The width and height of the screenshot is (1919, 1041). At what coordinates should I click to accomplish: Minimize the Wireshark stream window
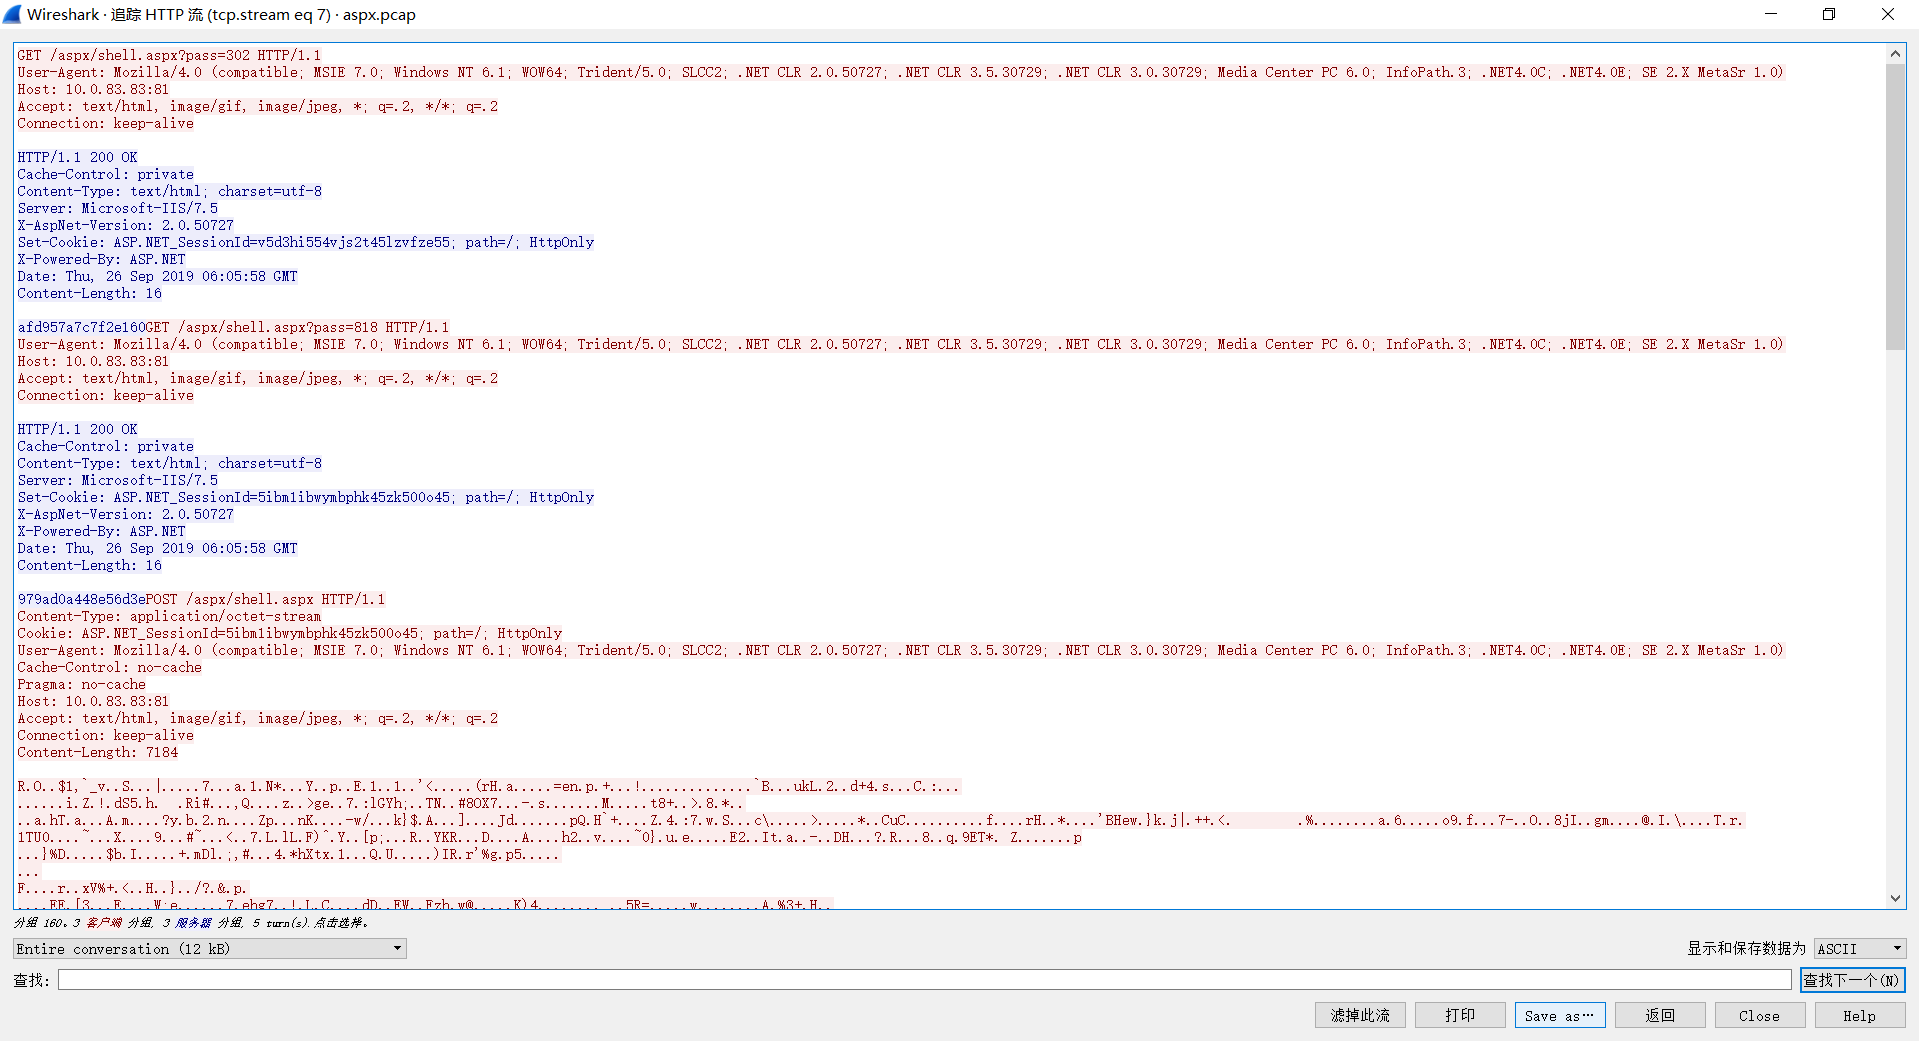1771,14
